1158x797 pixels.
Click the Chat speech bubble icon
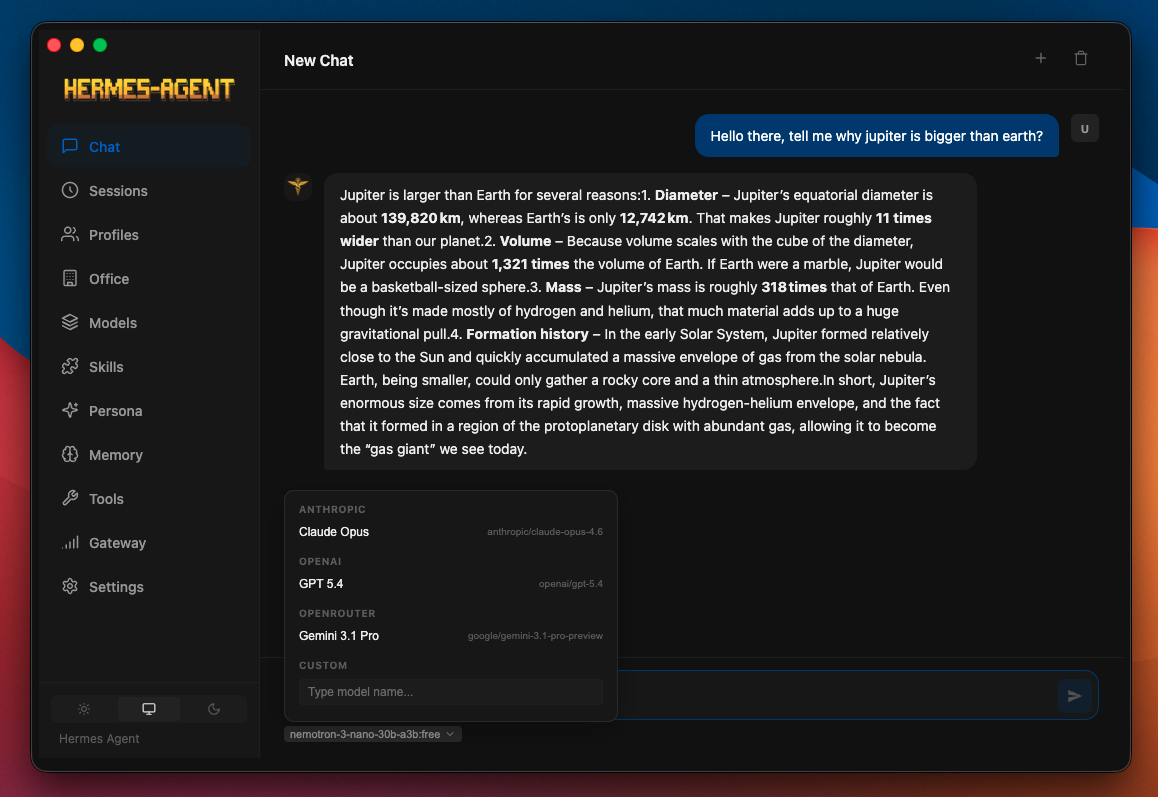click(70, 146)
